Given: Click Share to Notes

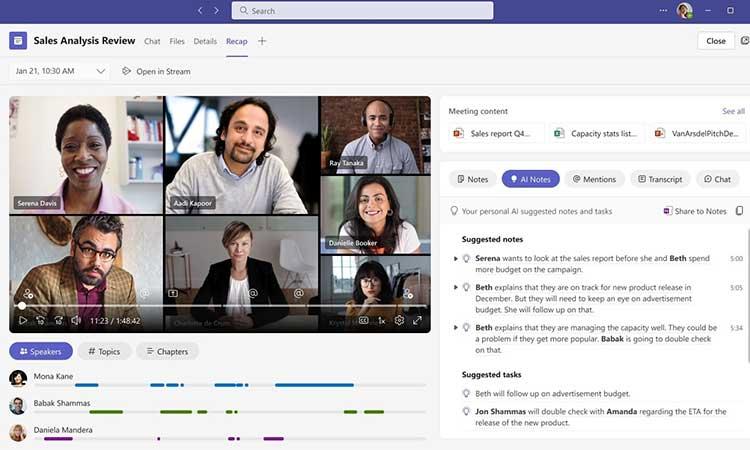Looking at the screenshot, I should [695, 211].
